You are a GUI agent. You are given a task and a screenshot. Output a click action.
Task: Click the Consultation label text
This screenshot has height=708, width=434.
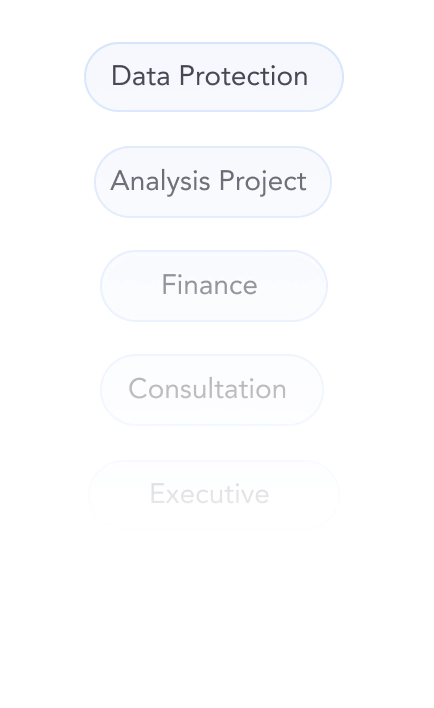pyautogui.click(x=207, y=389)
